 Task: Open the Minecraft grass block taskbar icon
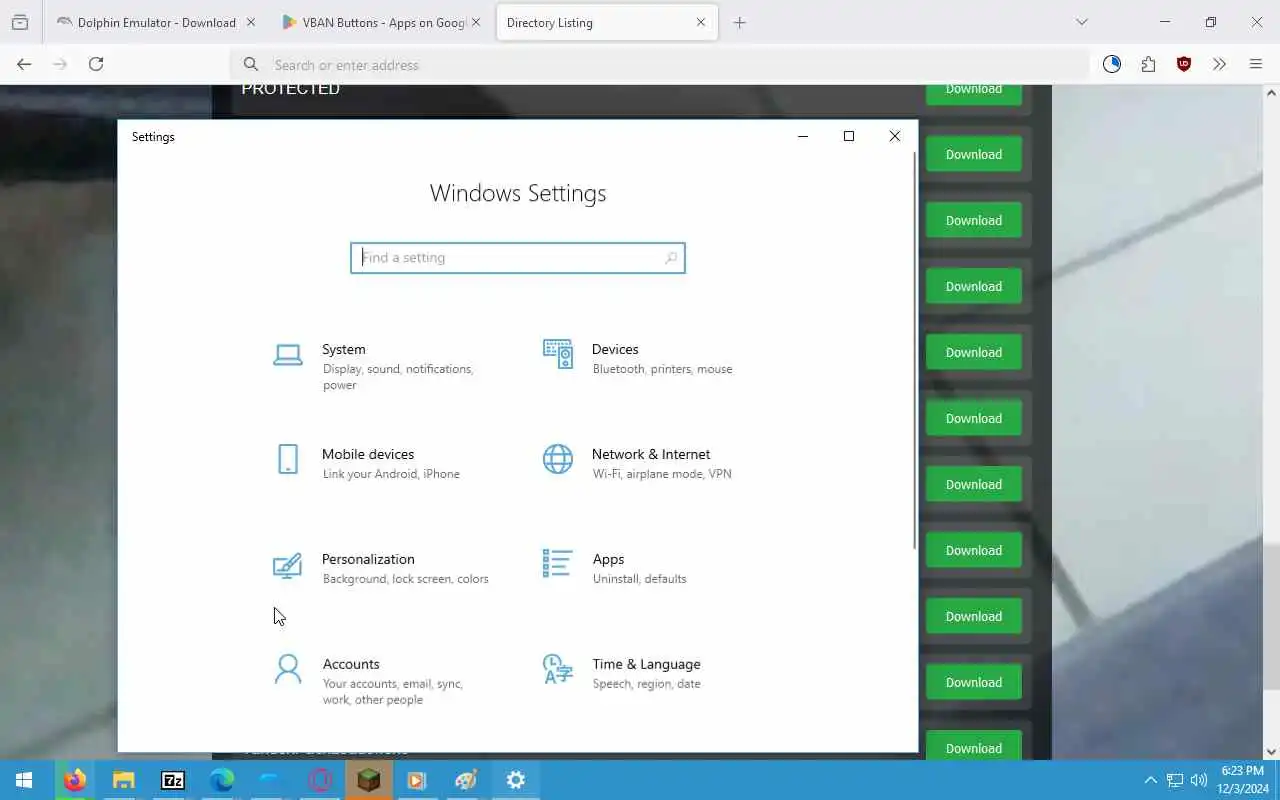(x=369, y=780)
